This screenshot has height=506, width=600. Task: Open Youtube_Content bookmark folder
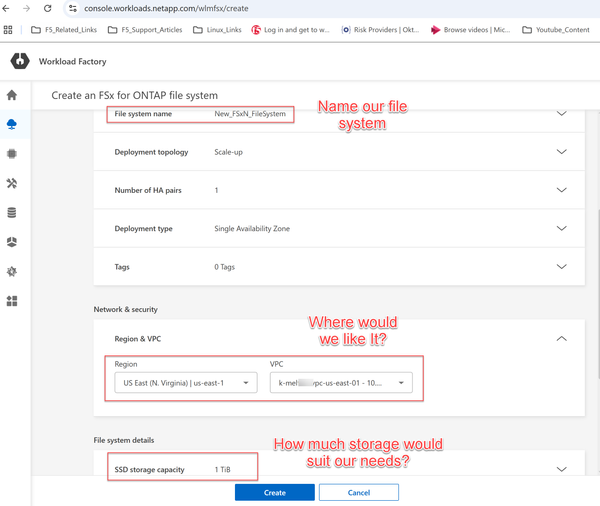556,30
